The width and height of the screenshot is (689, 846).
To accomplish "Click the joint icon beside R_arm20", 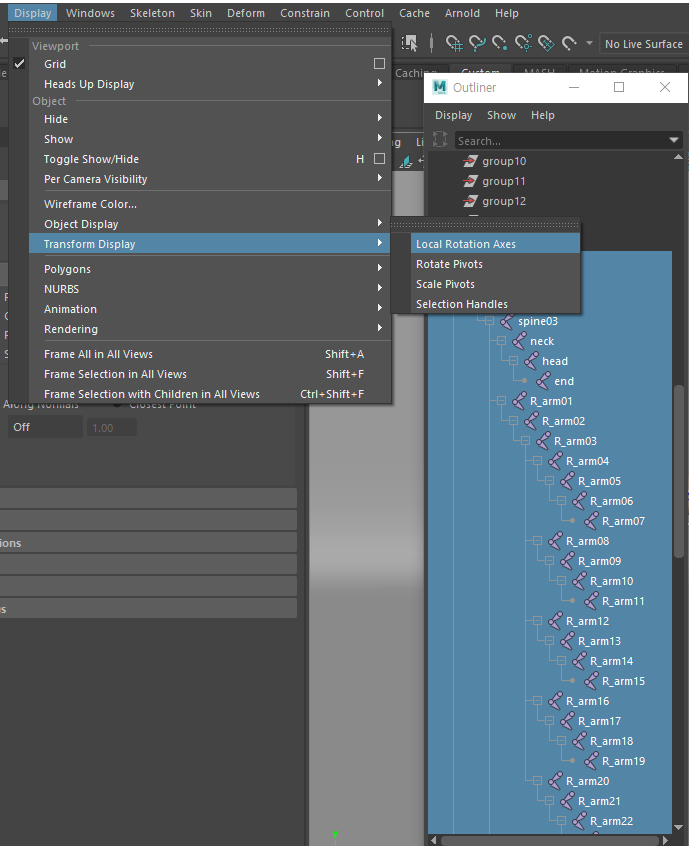I will coord(555,781).
